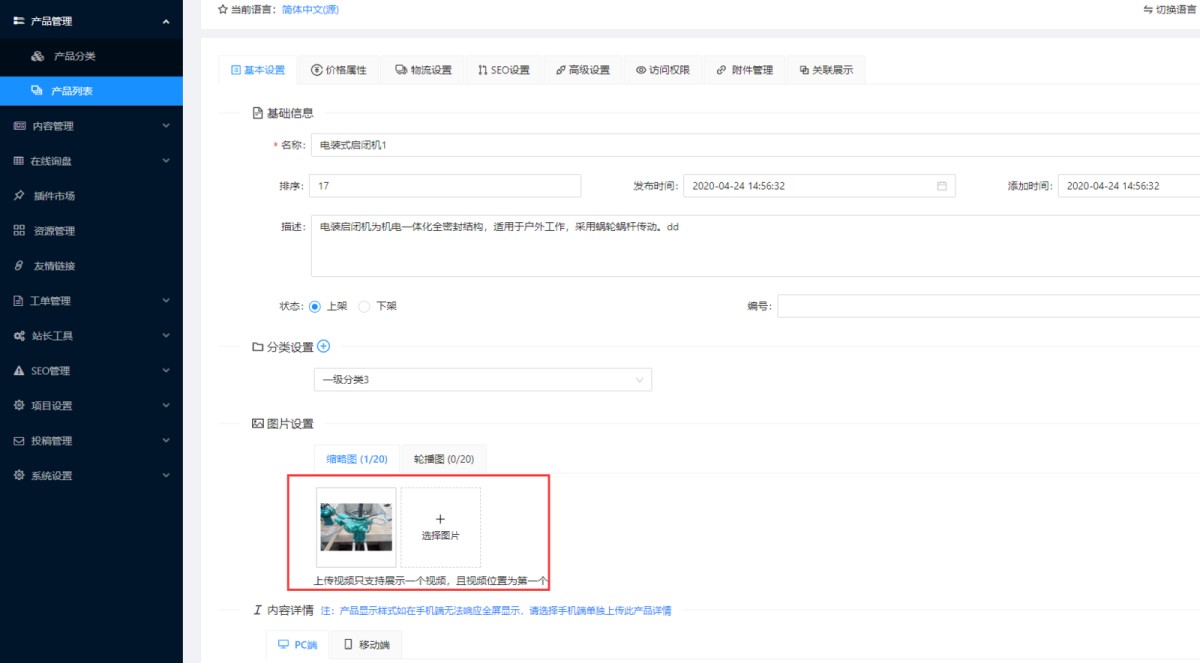The image size is (1200, 663).
Task: Click the 切换语言 switch icon
Action: point(1147,9)
